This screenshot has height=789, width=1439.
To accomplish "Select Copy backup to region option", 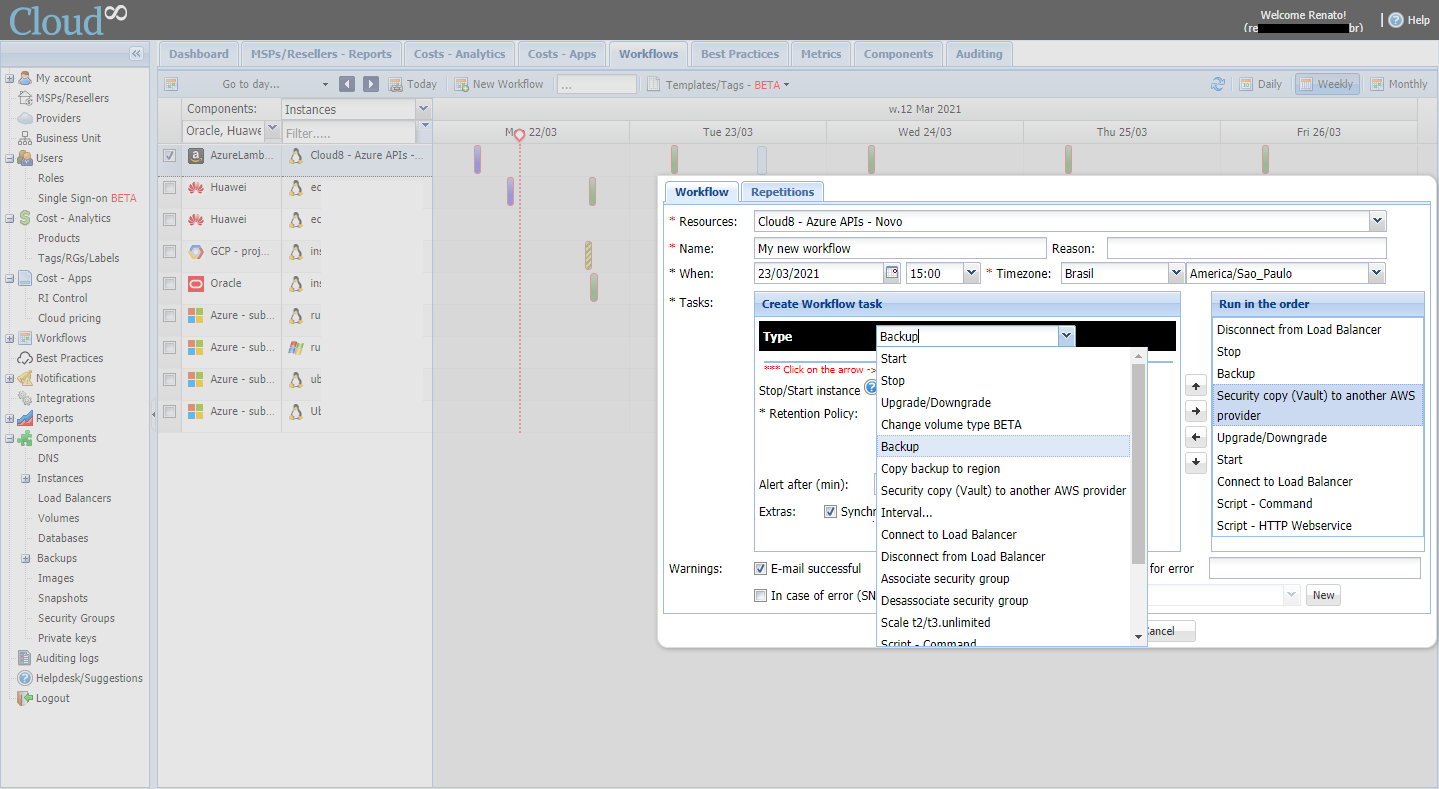I will [x=940, y=469].
